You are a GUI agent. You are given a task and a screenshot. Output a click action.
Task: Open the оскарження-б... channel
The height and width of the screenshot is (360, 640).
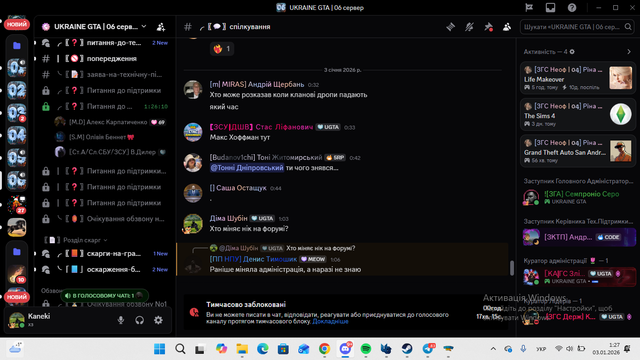pyautogui.click(x=104, y=270)
